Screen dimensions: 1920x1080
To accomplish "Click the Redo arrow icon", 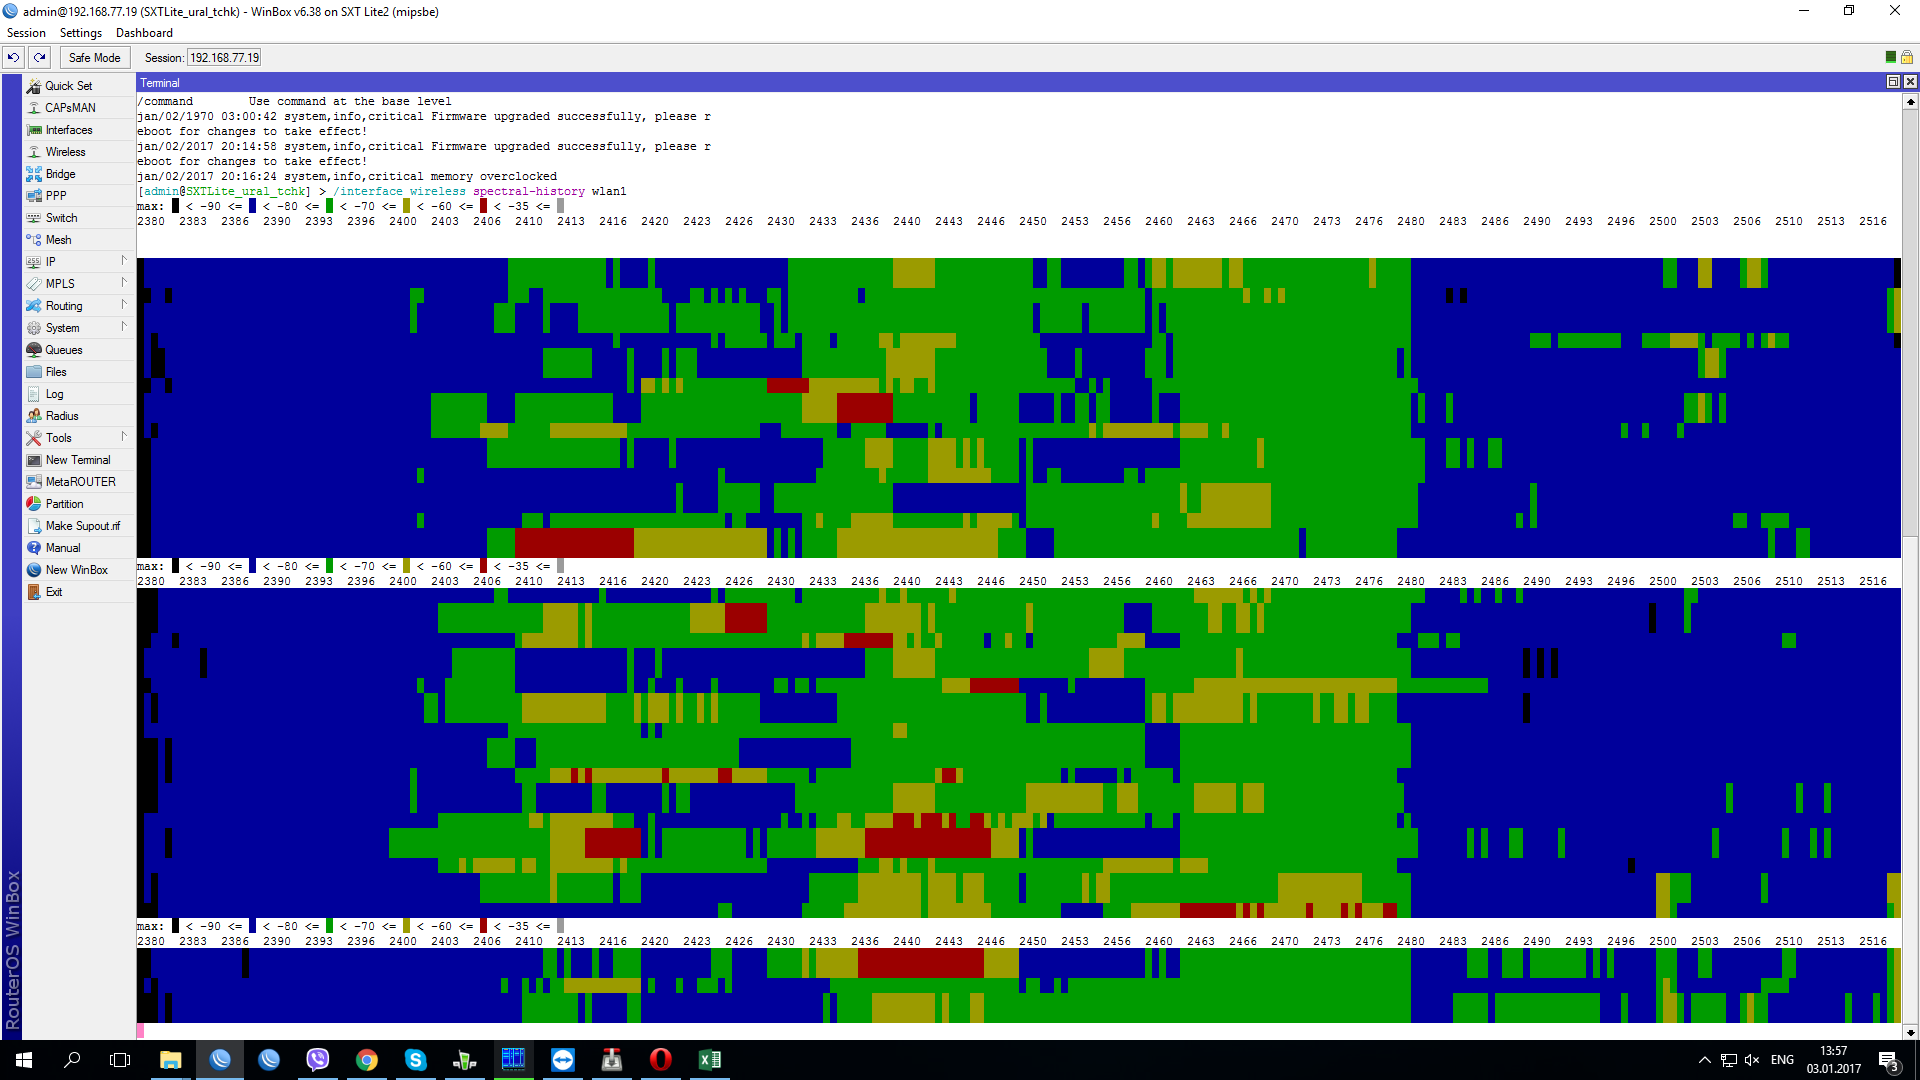I will coord(40,57).
